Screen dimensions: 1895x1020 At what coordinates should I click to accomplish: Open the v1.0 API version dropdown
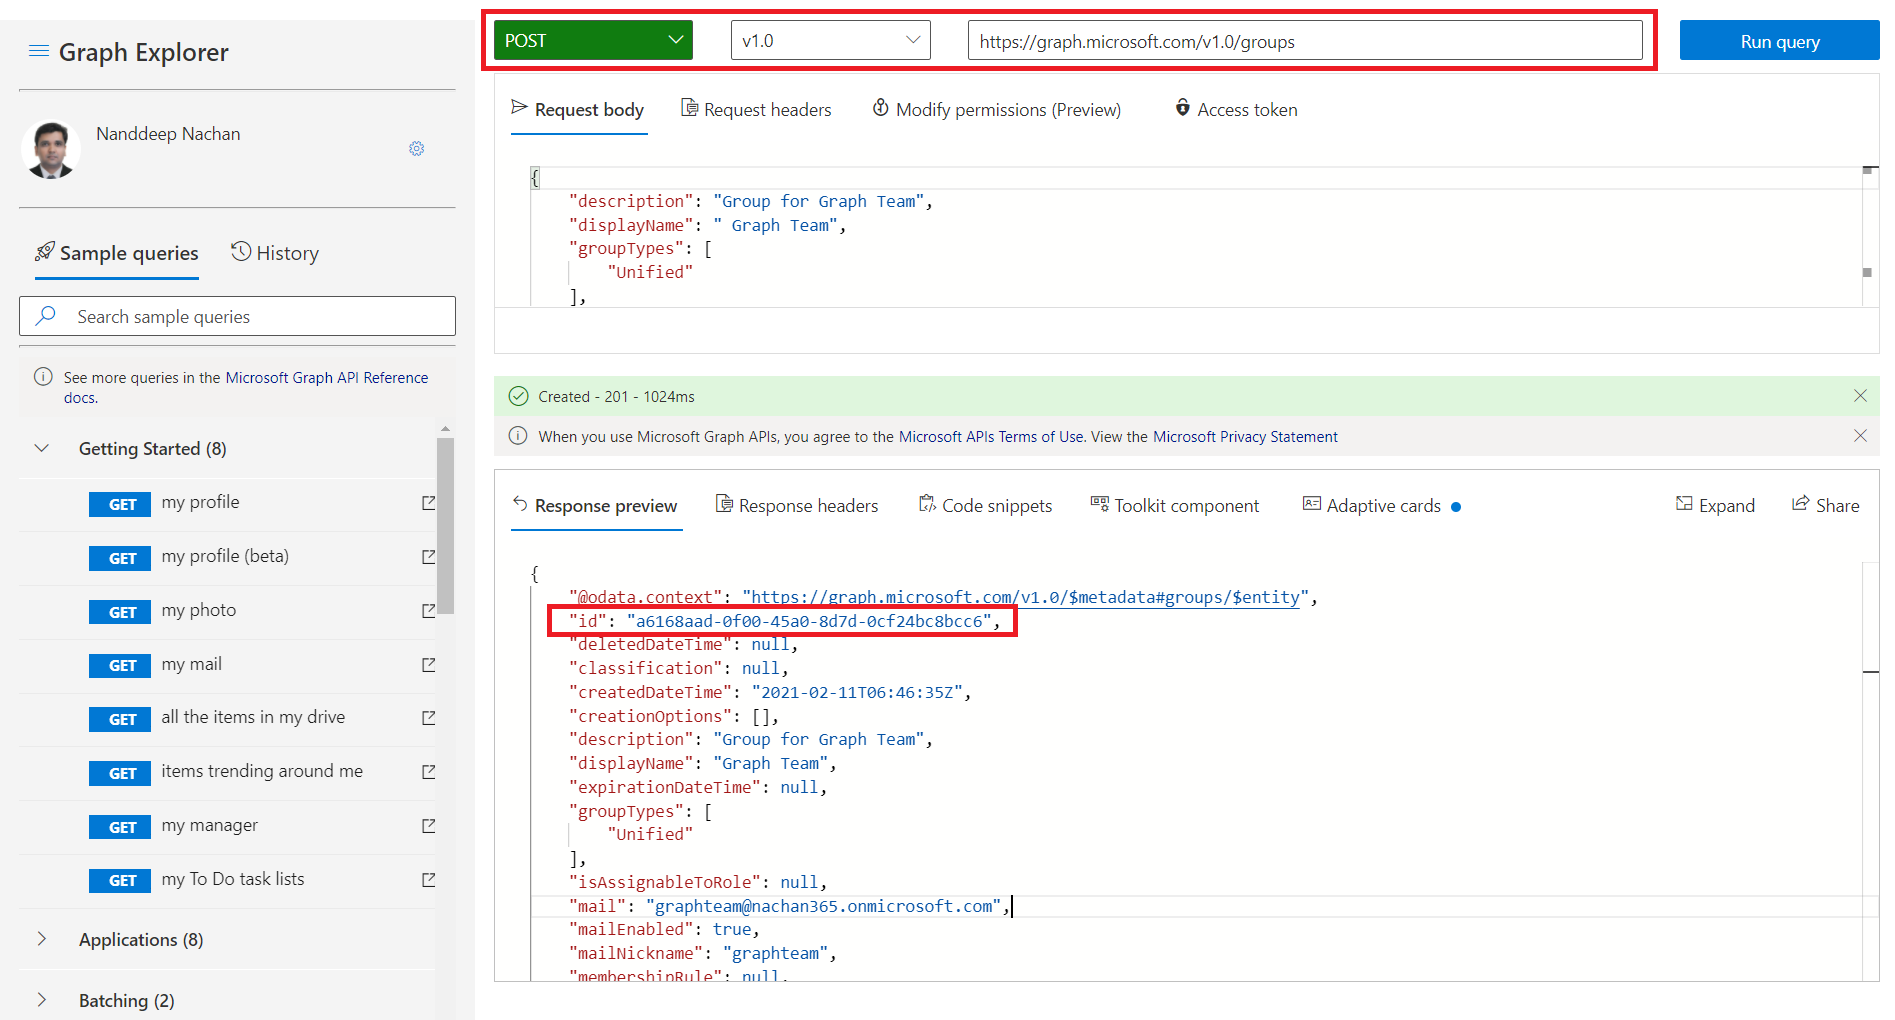(830, 41)
